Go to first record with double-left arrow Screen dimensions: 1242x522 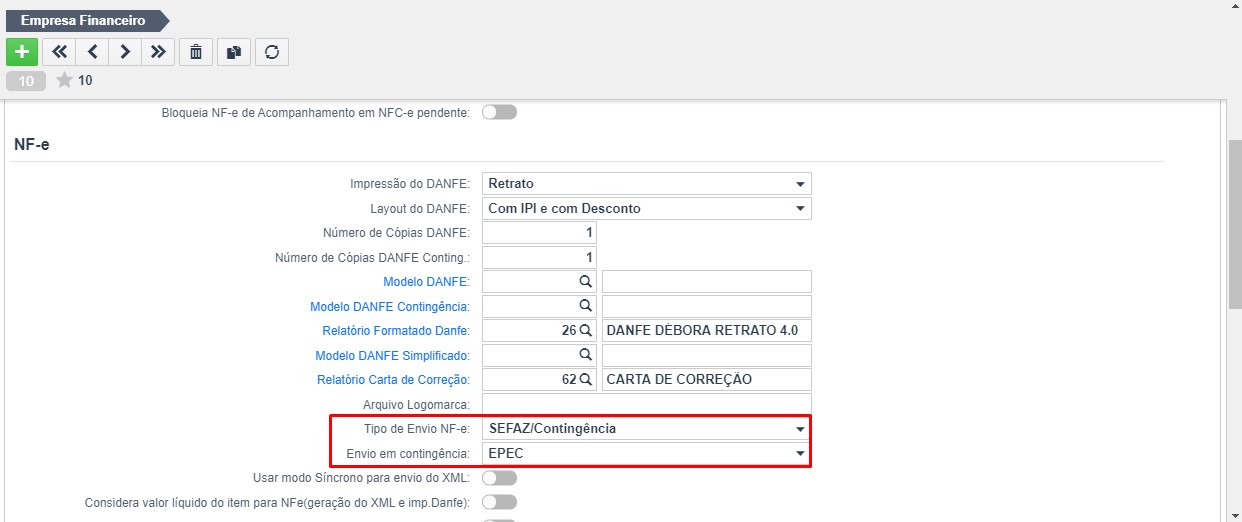[x=59, y=52]
